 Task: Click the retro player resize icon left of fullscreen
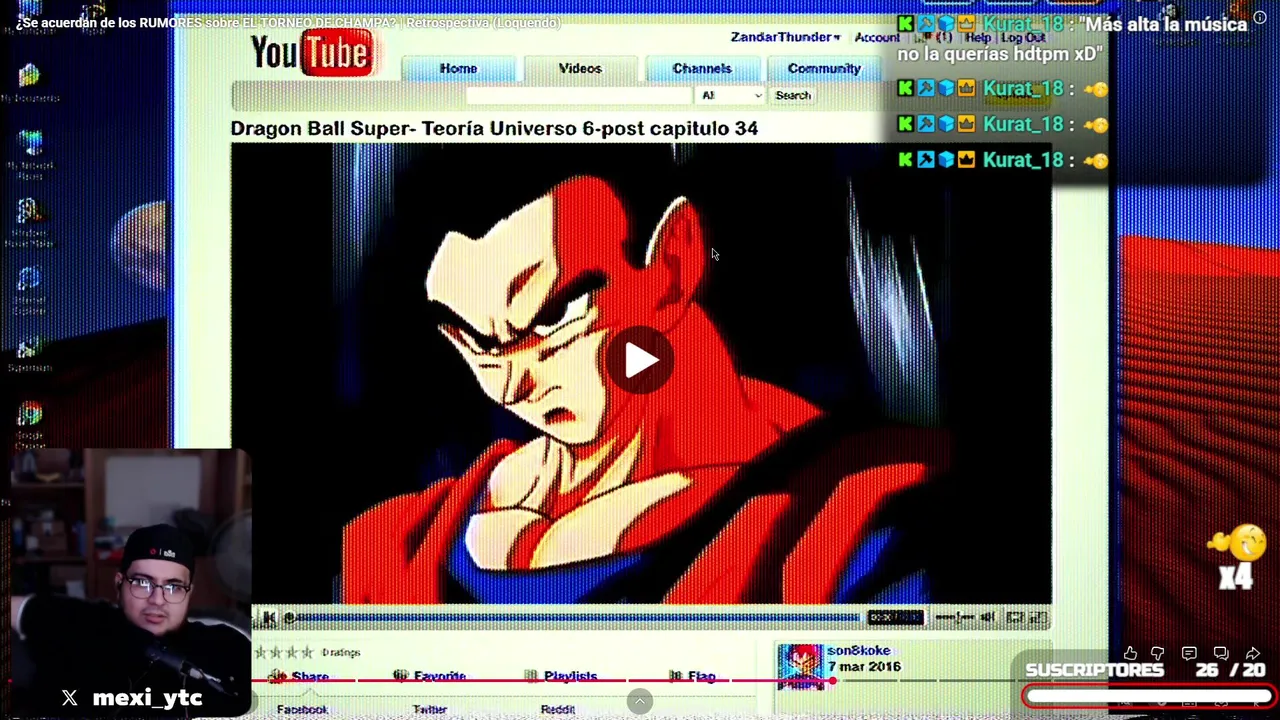(1014, 618)
